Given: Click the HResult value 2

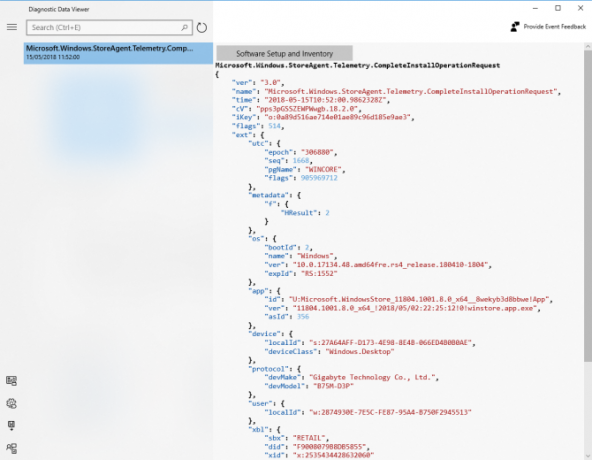Looking at the screenshot, I should 327,213.
